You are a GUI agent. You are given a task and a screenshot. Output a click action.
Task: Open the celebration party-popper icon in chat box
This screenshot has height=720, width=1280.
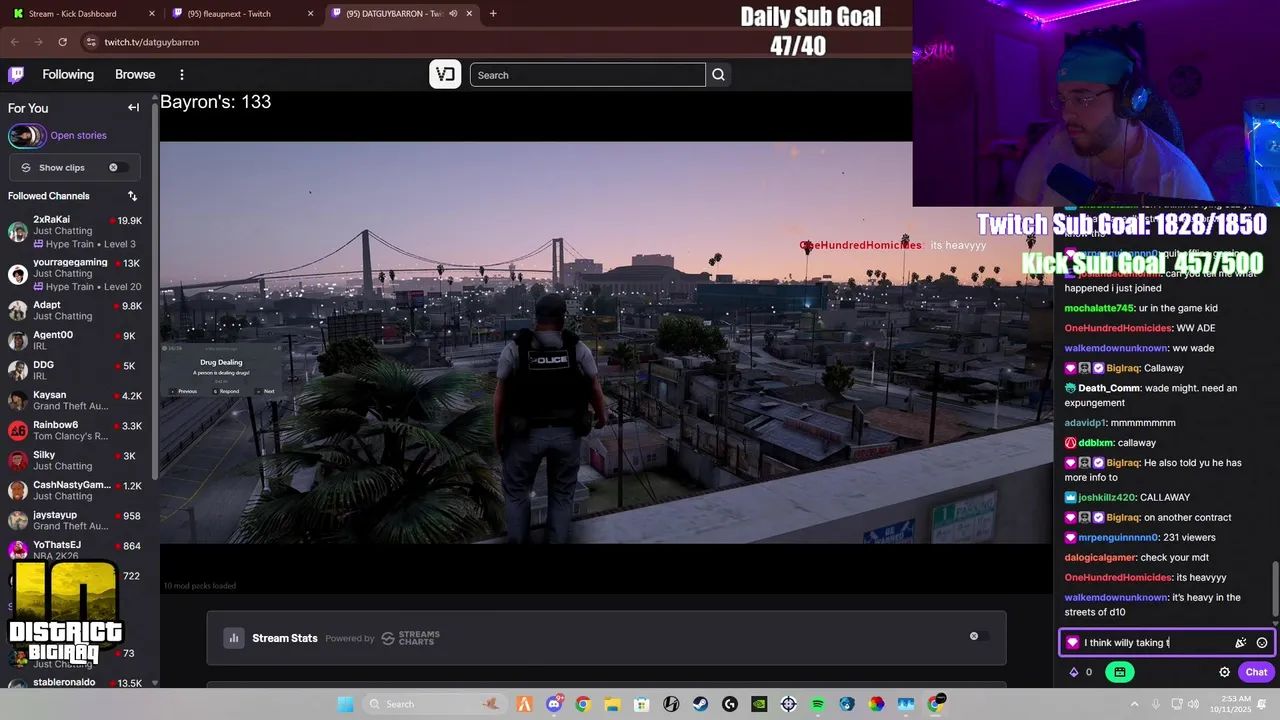pyautogui.click(x=1241, y=643)
